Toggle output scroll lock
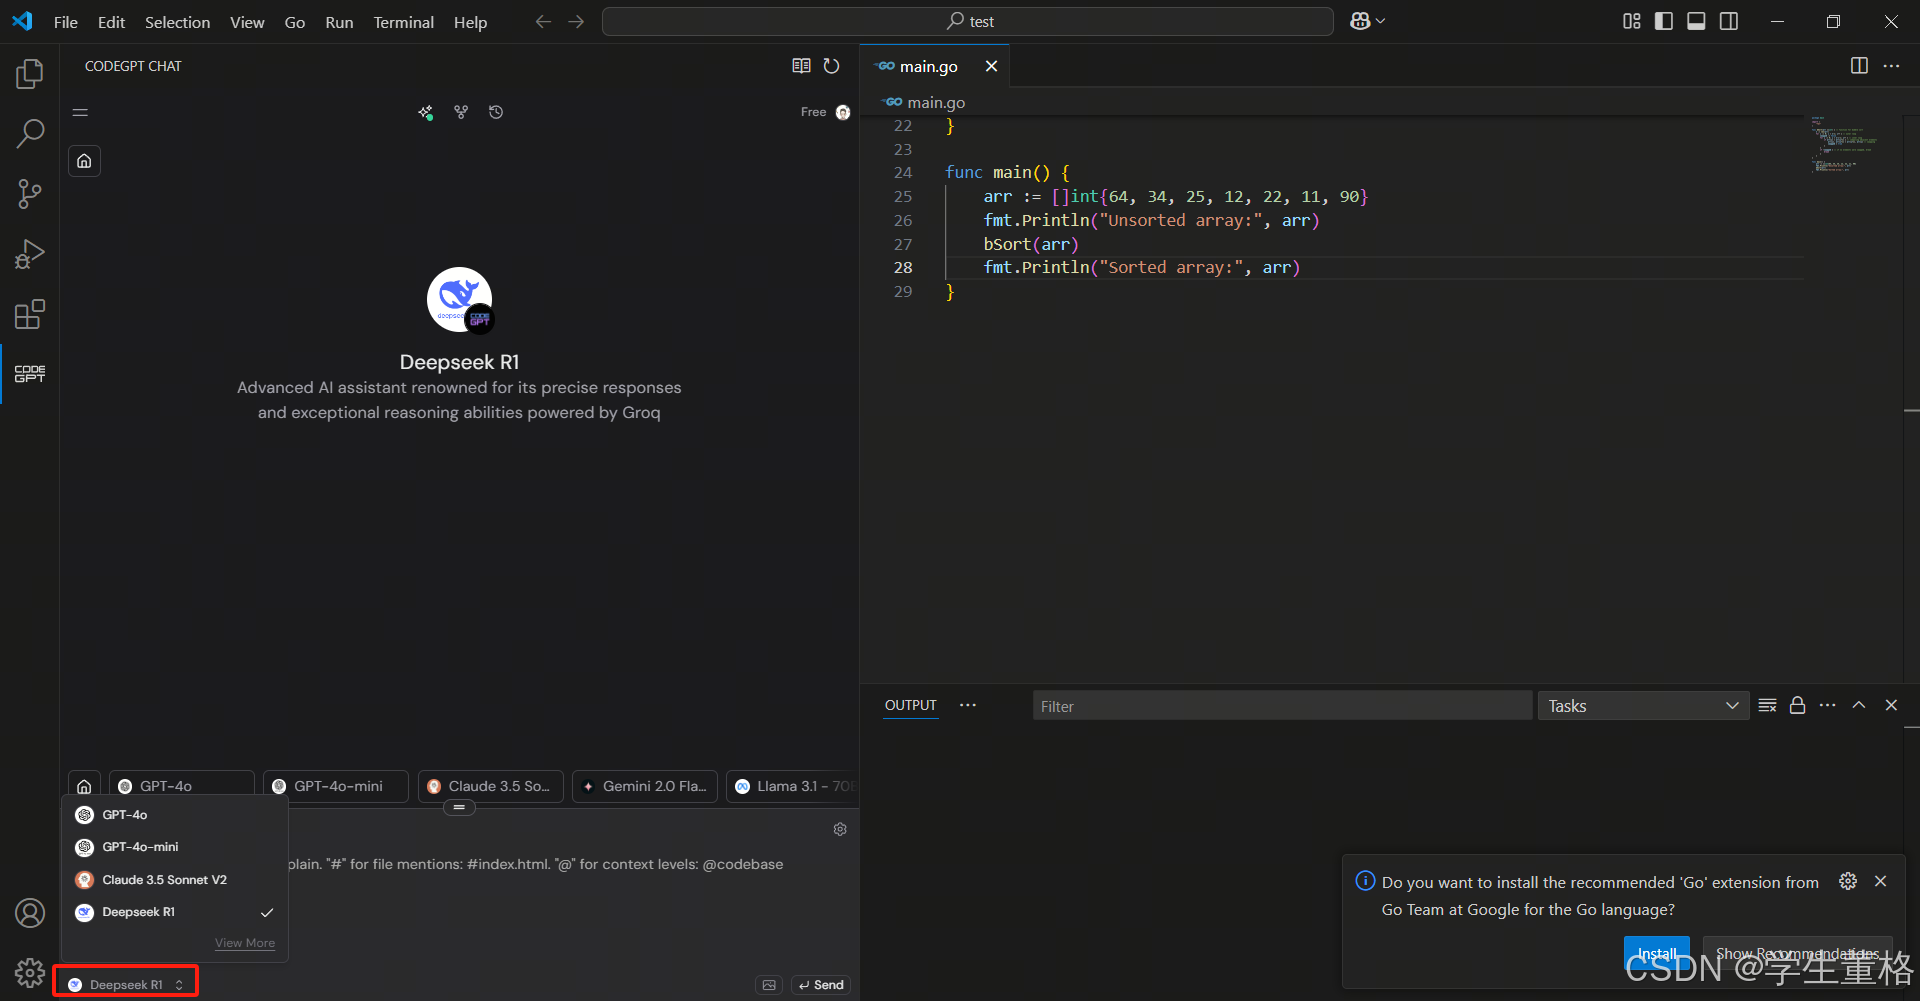 pos(1797,705)
